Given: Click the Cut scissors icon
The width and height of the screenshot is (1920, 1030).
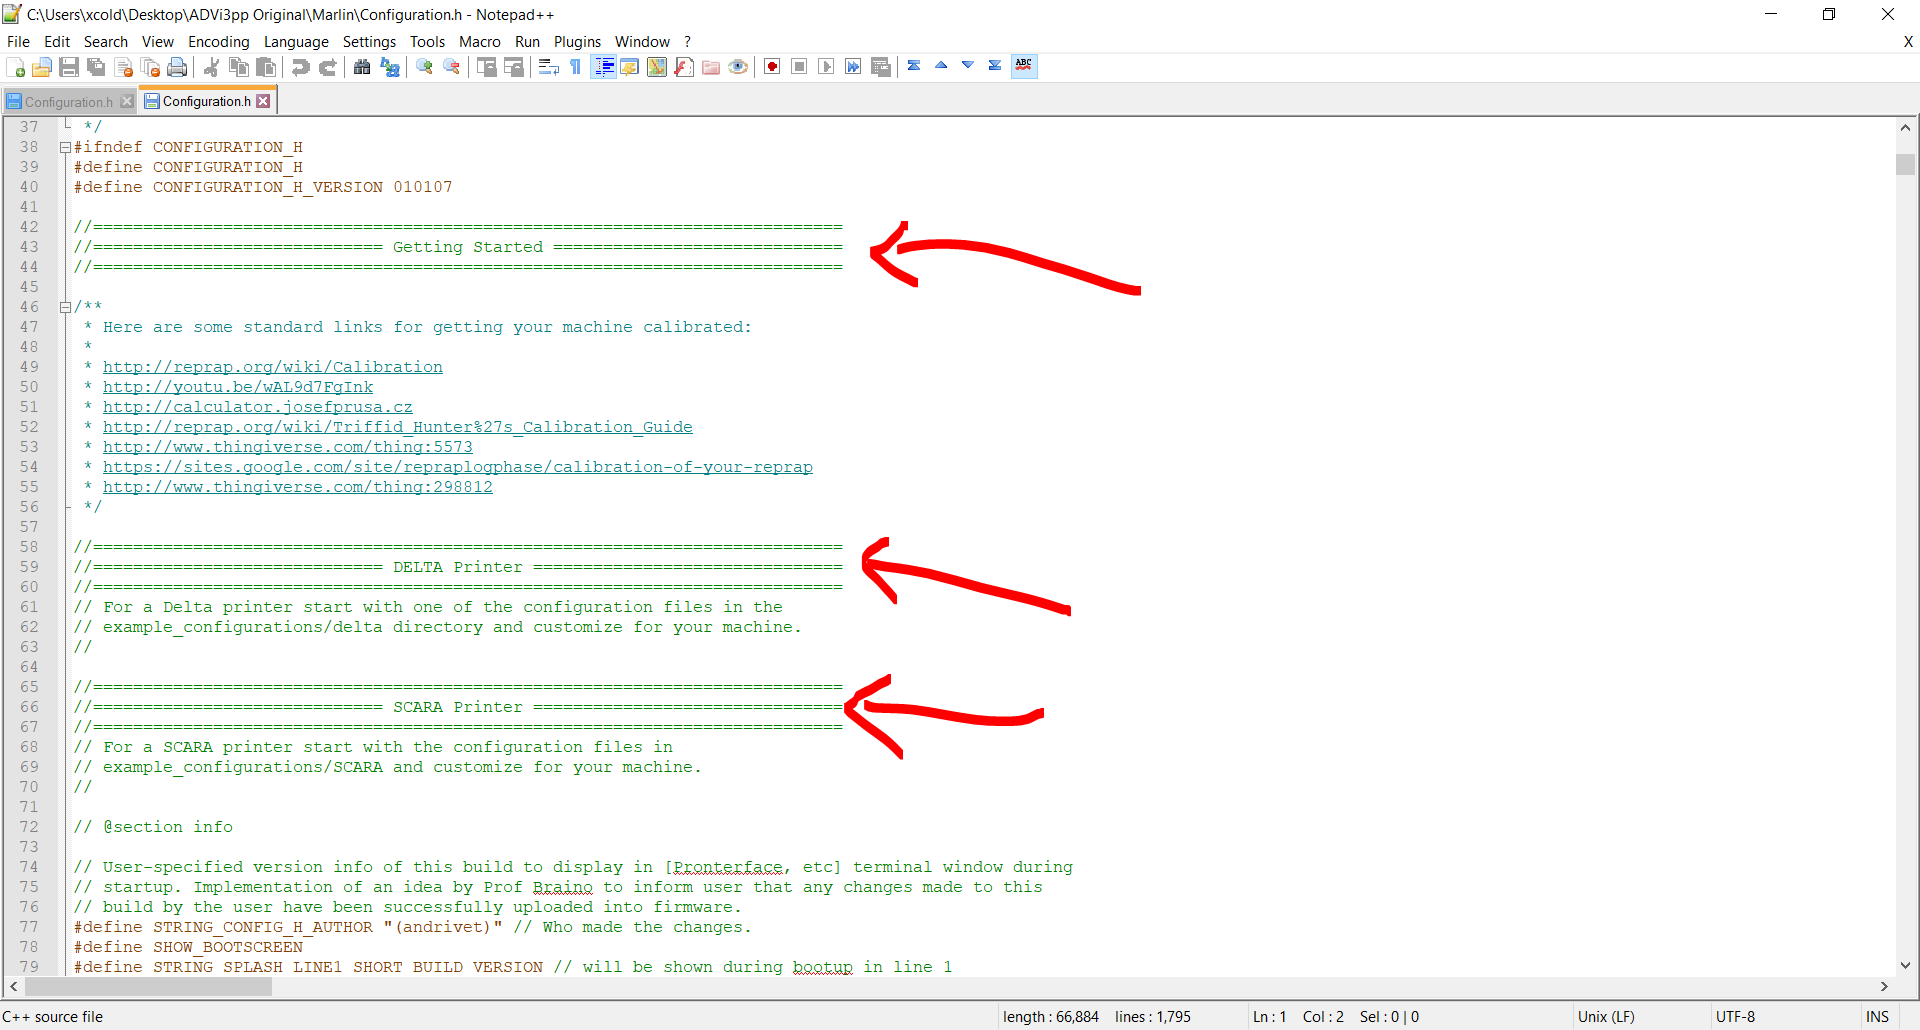Looking at the screenshot, I should click(x=211, y=67).
